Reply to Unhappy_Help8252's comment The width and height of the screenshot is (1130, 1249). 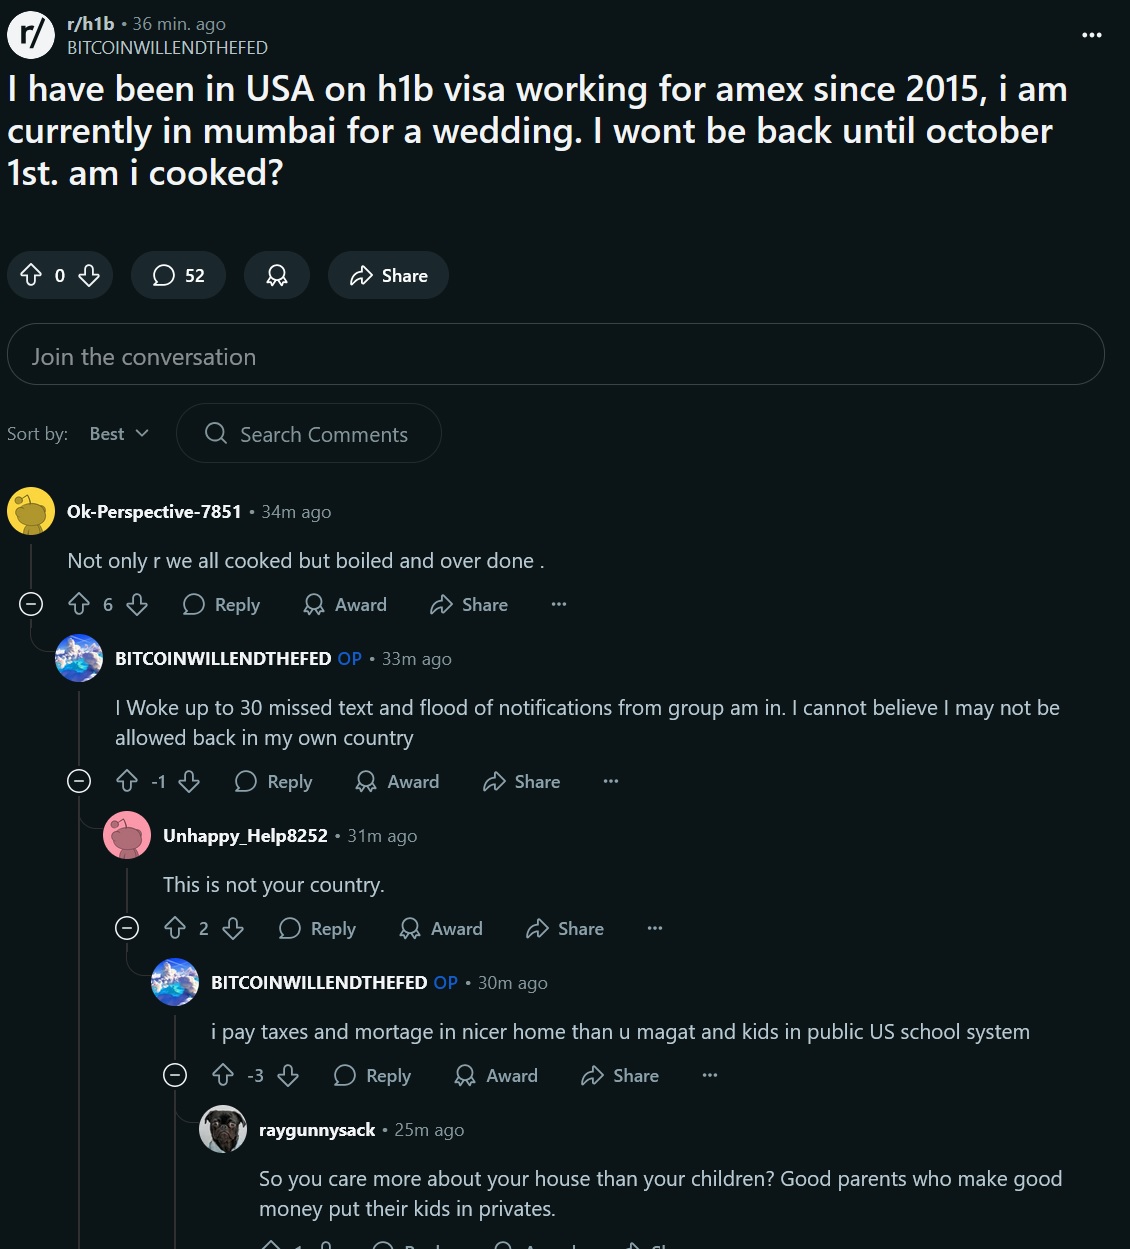[318, 928]
